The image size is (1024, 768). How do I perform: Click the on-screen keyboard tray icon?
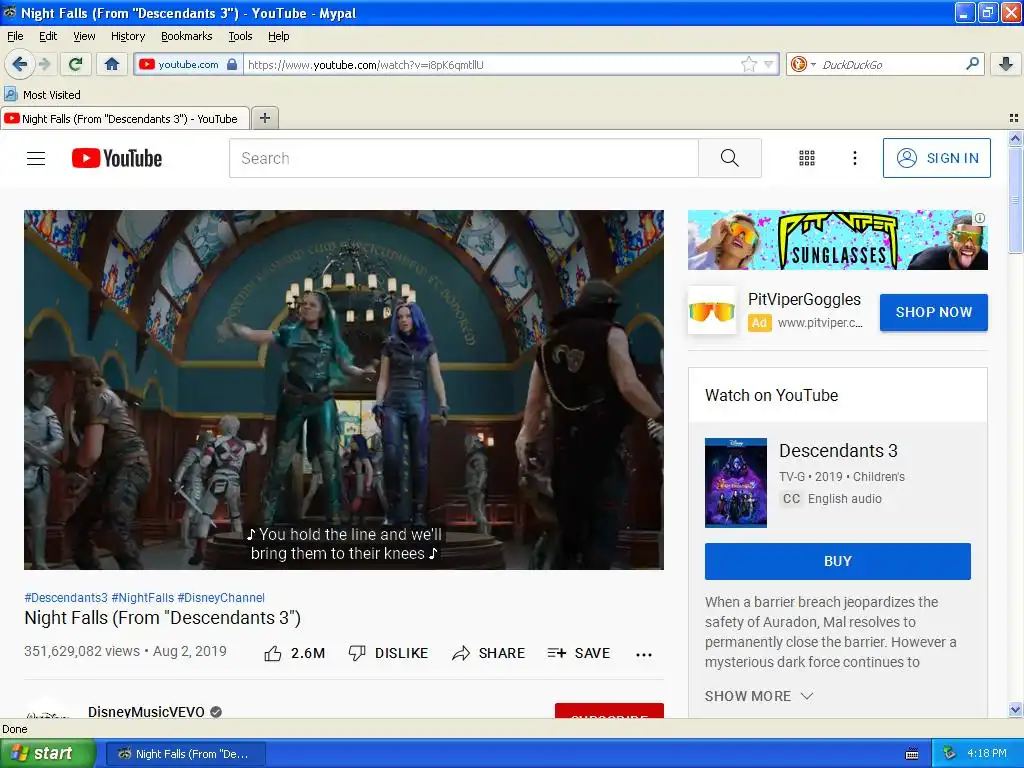pyautogui.click(x=912, y=754)
